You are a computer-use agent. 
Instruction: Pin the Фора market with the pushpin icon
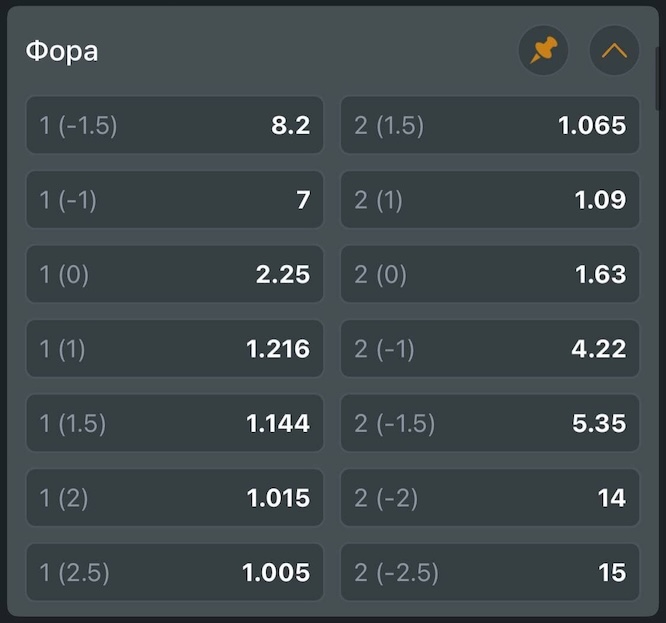(x=543, y=51)
